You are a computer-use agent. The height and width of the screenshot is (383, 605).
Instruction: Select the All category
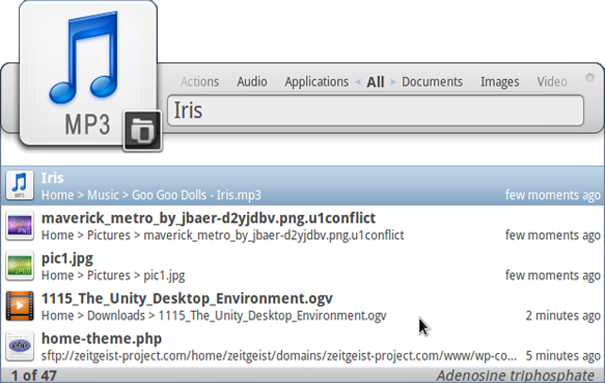(375, 82)
